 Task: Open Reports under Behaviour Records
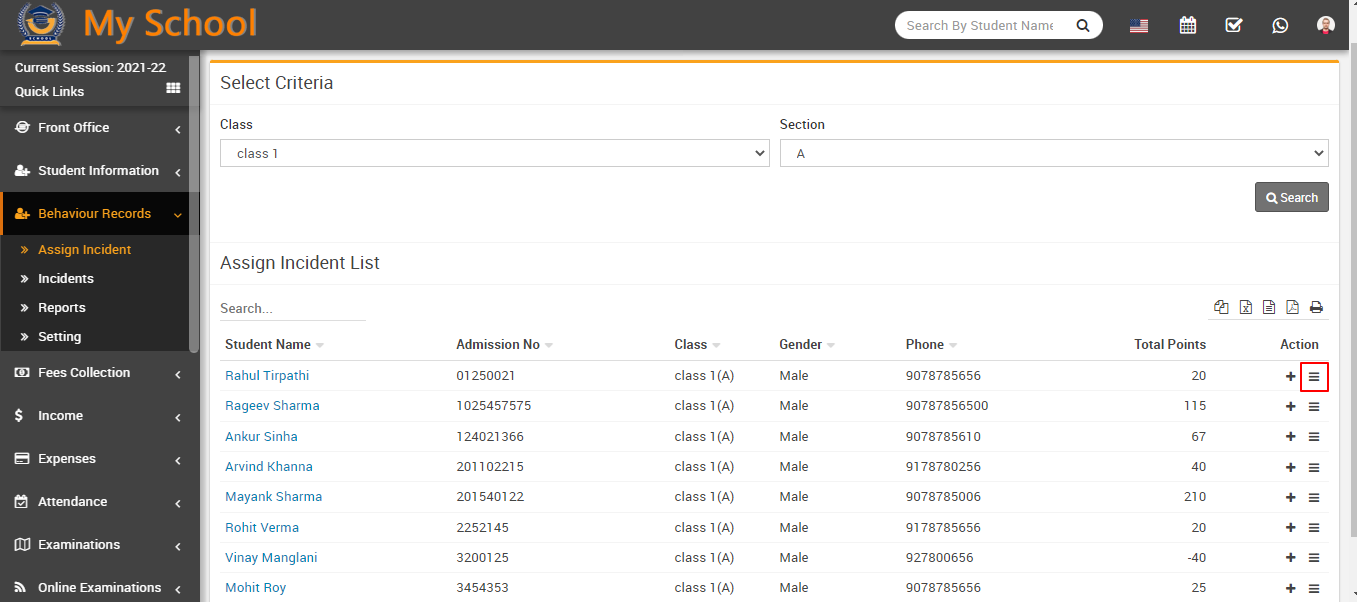(62, 308)
